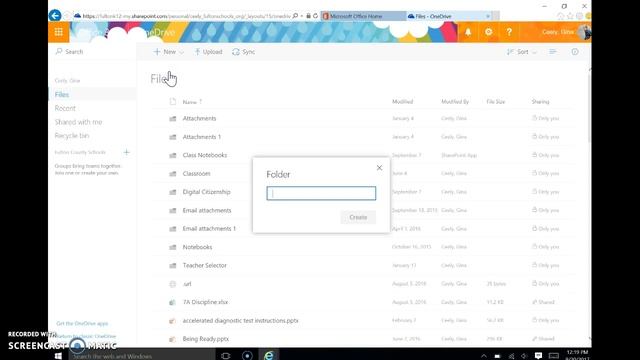
Task: Close the Folder dialog
Action: 380,168
